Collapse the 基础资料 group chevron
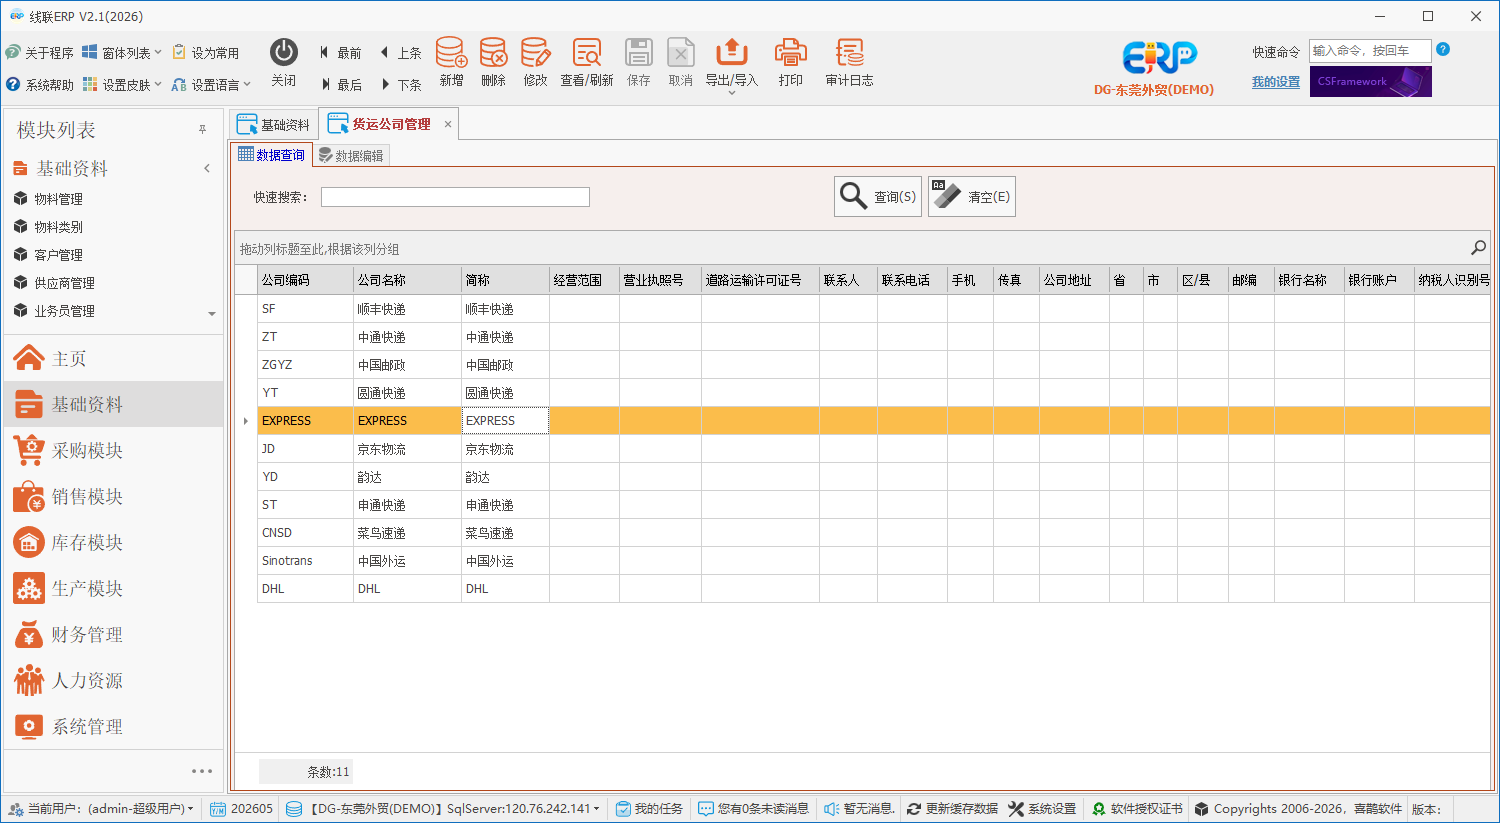 207,168
